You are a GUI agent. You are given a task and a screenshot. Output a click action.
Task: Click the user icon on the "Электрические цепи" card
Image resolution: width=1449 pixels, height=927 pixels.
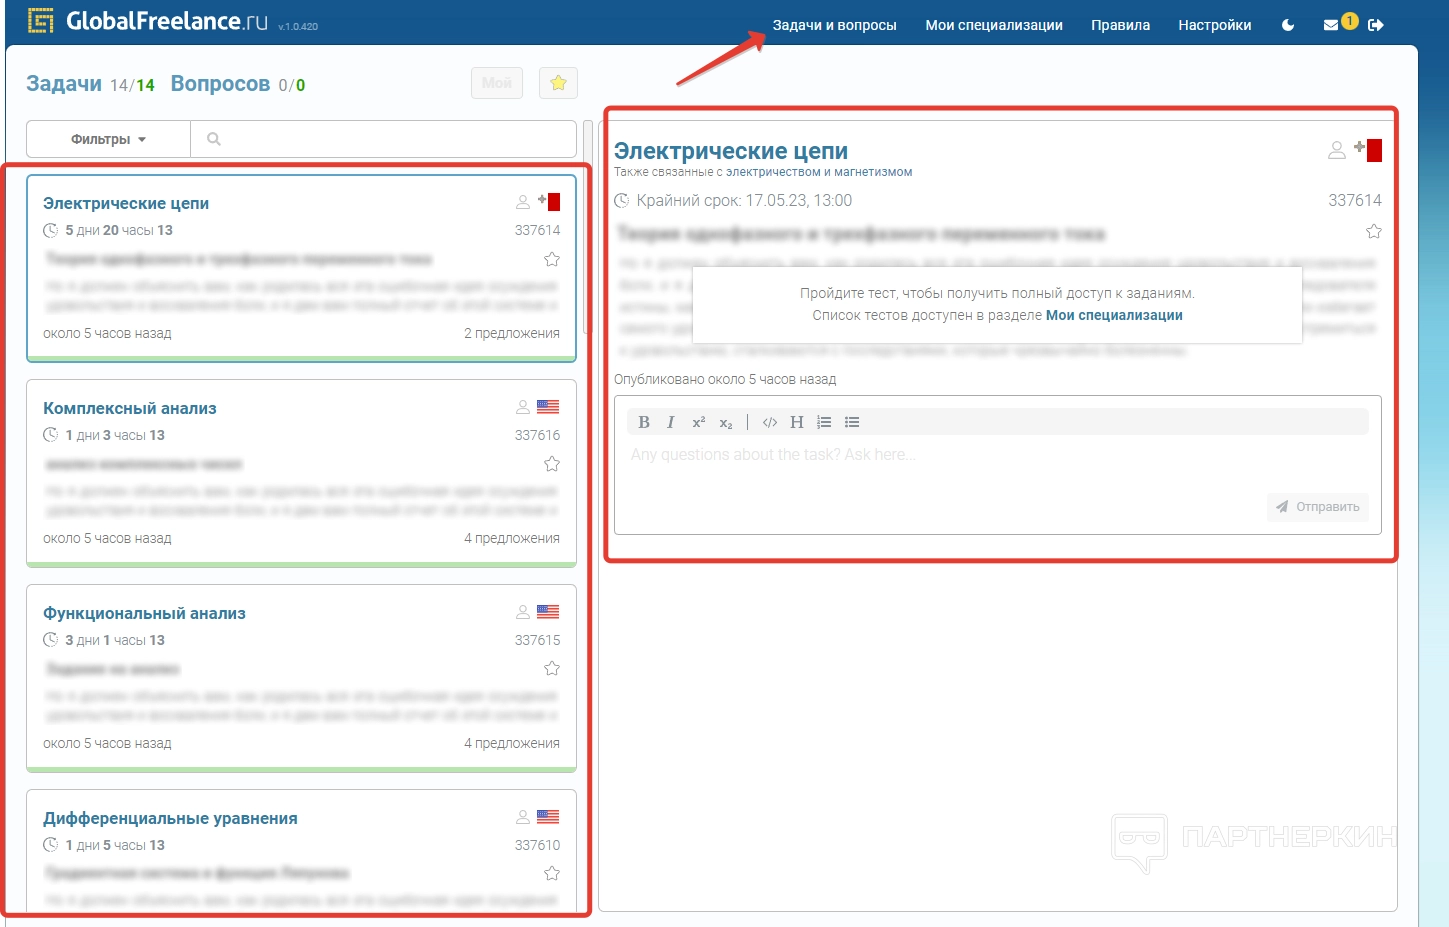523,202
